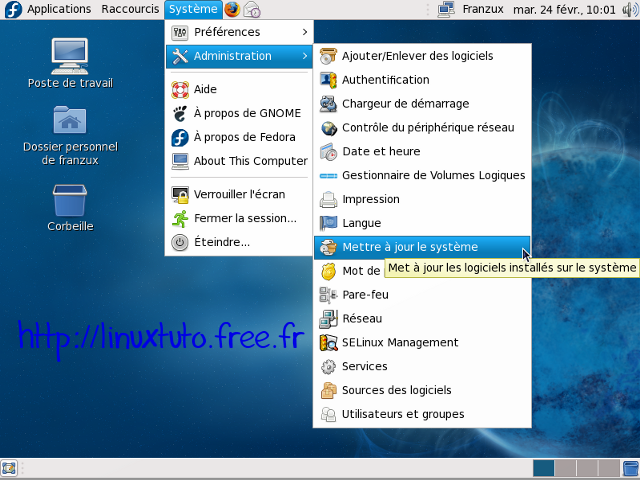
Task: Click the GNOME footprint icon
Action: coord(180,113)
